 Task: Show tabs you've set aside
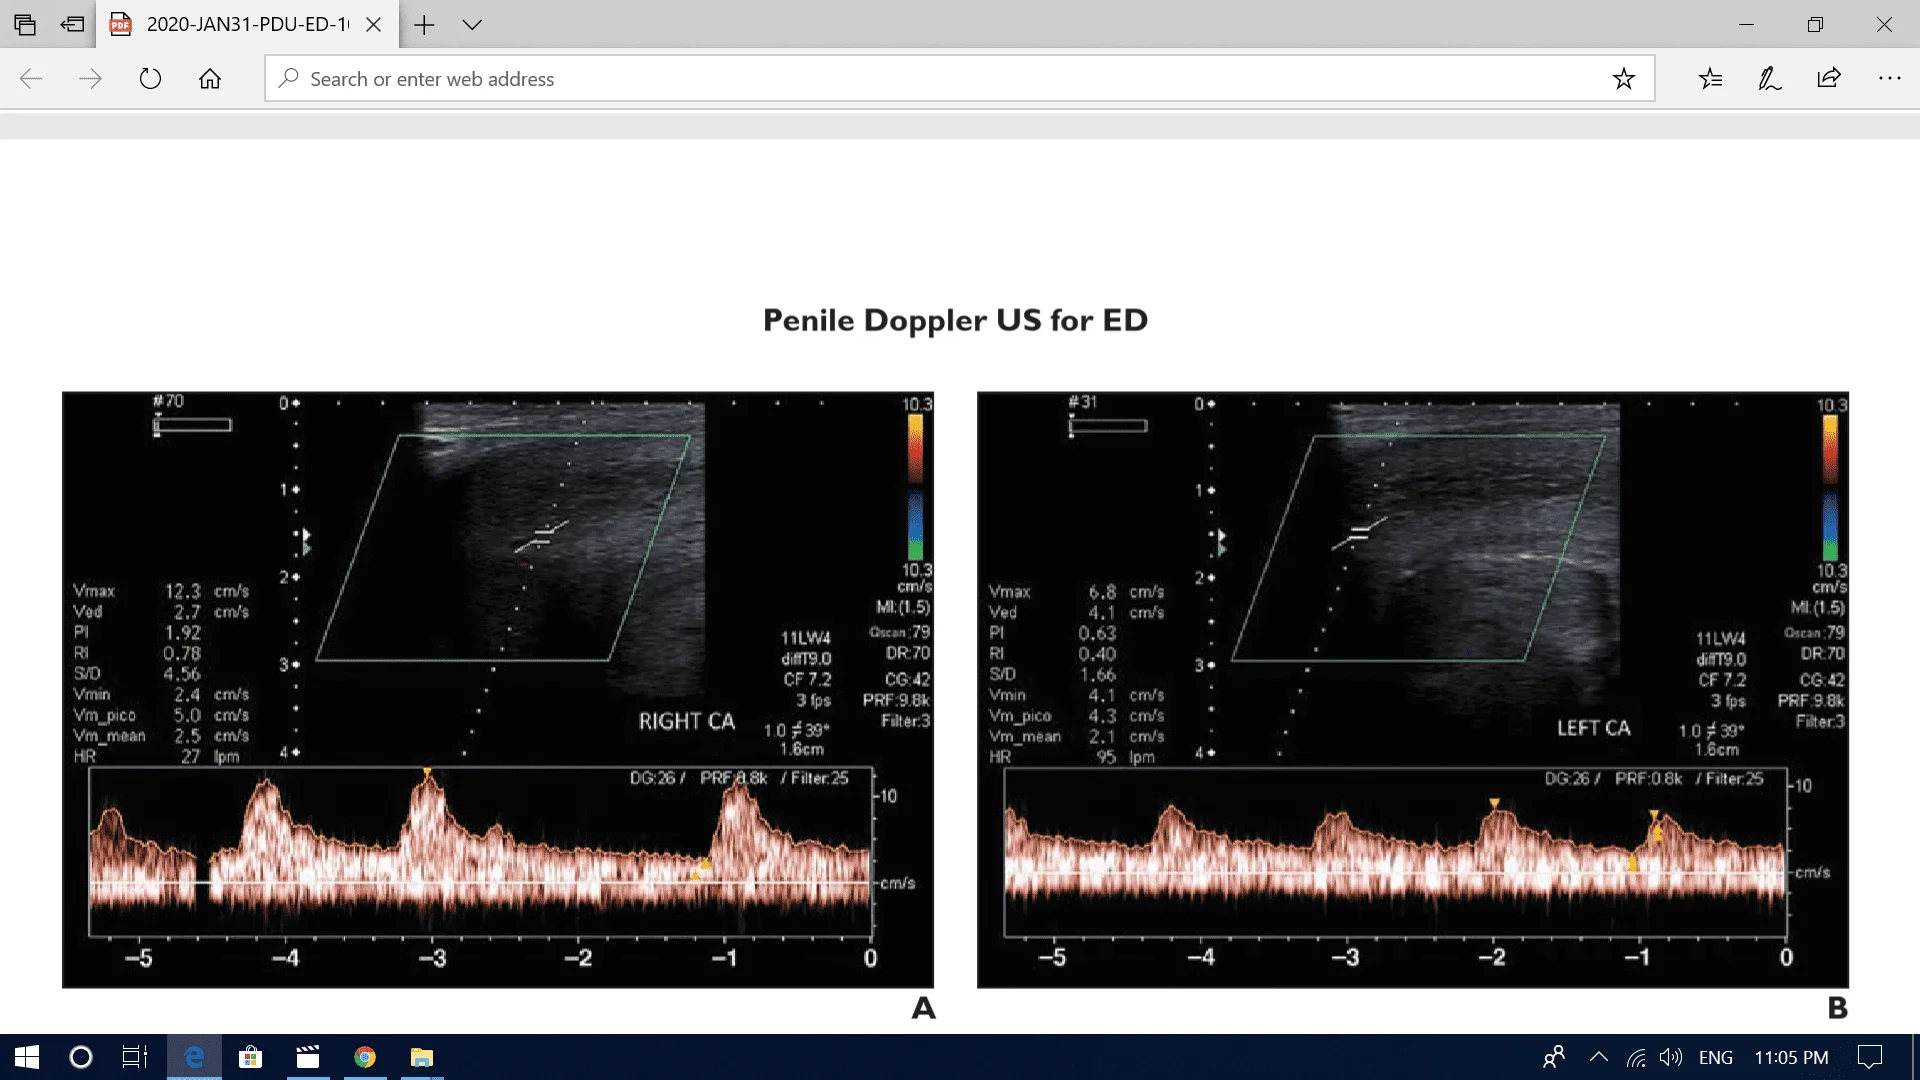(25, 24)
